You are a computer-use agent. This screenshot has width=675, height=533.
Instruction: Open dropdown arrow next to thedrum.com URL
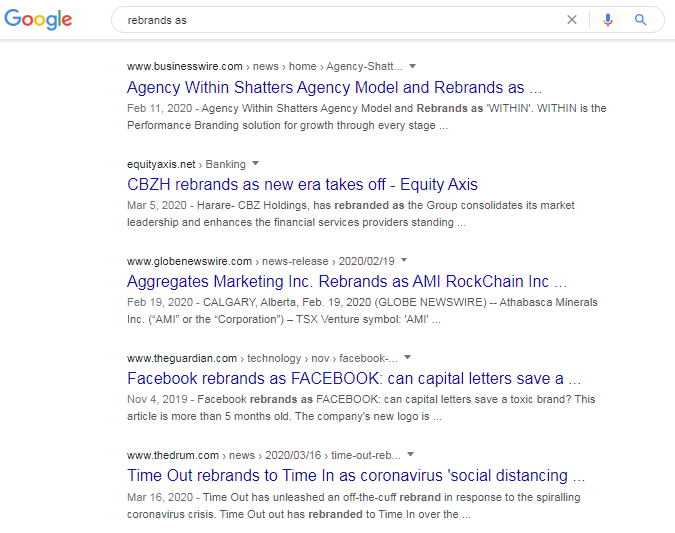click(411, 455)
